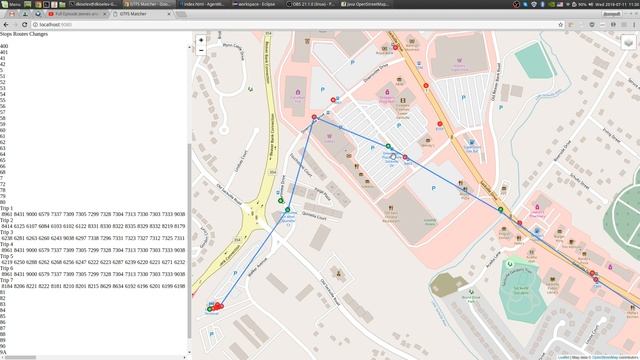Select Trip 5 in the list

point(7,256)
